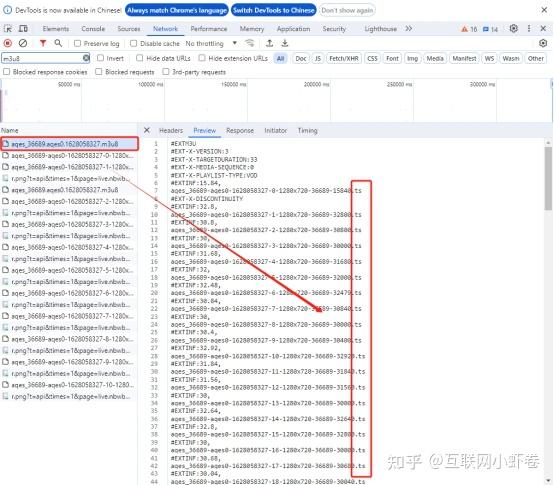
Task: Click the import HAR upload icon
Action: (269, 43)
